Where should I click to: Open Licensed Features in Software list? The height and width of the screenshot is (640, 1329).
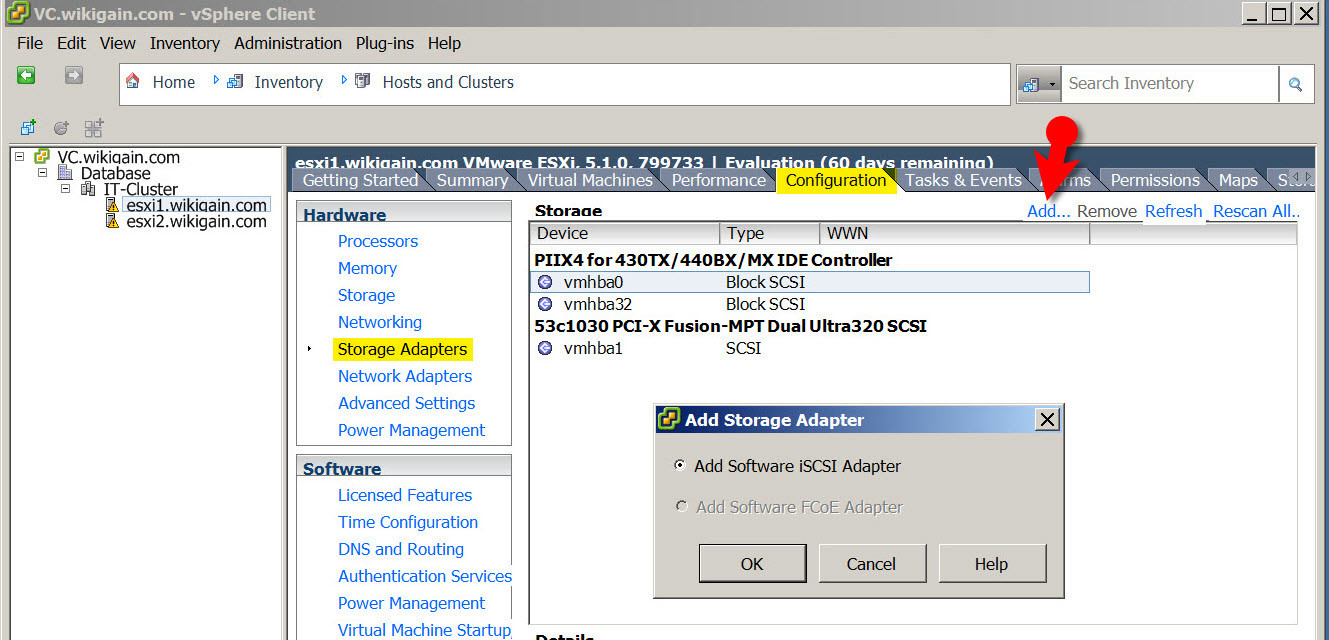click(405, 495)
